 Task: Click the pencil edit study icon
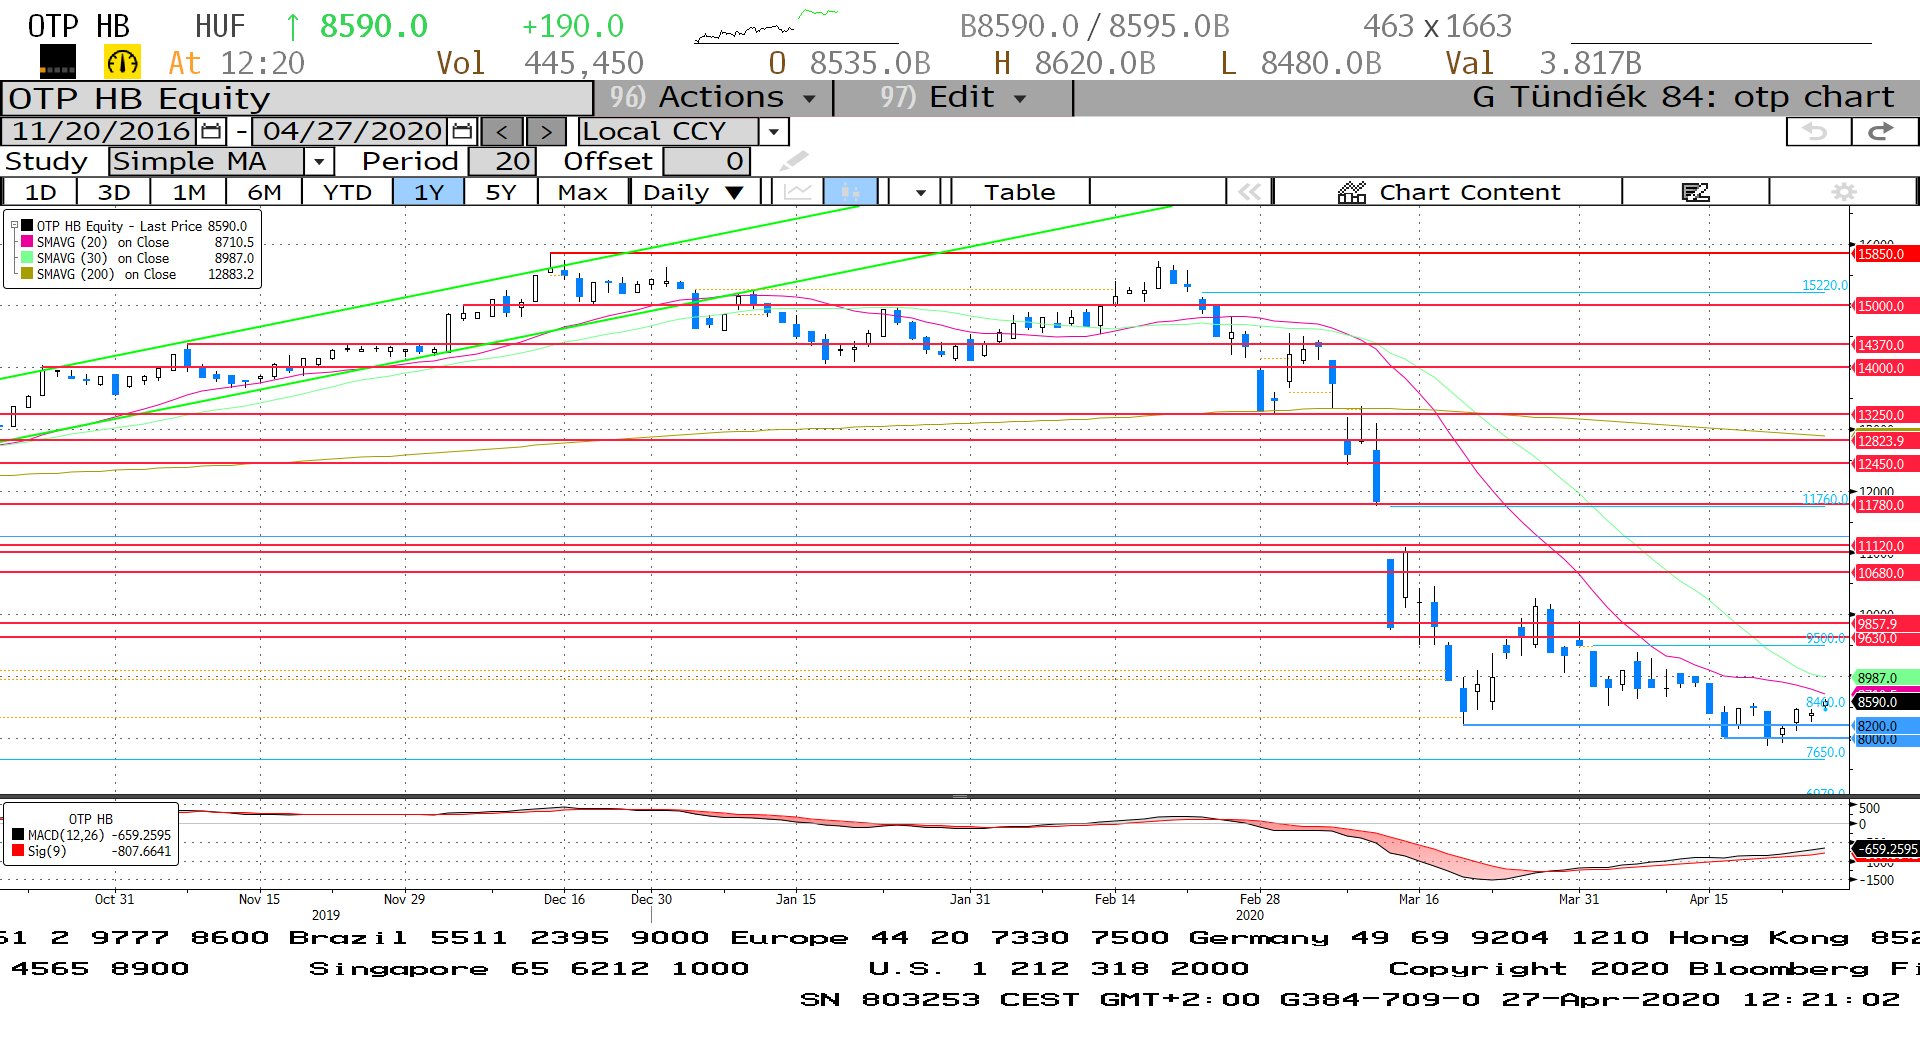(x=794, y=160)
